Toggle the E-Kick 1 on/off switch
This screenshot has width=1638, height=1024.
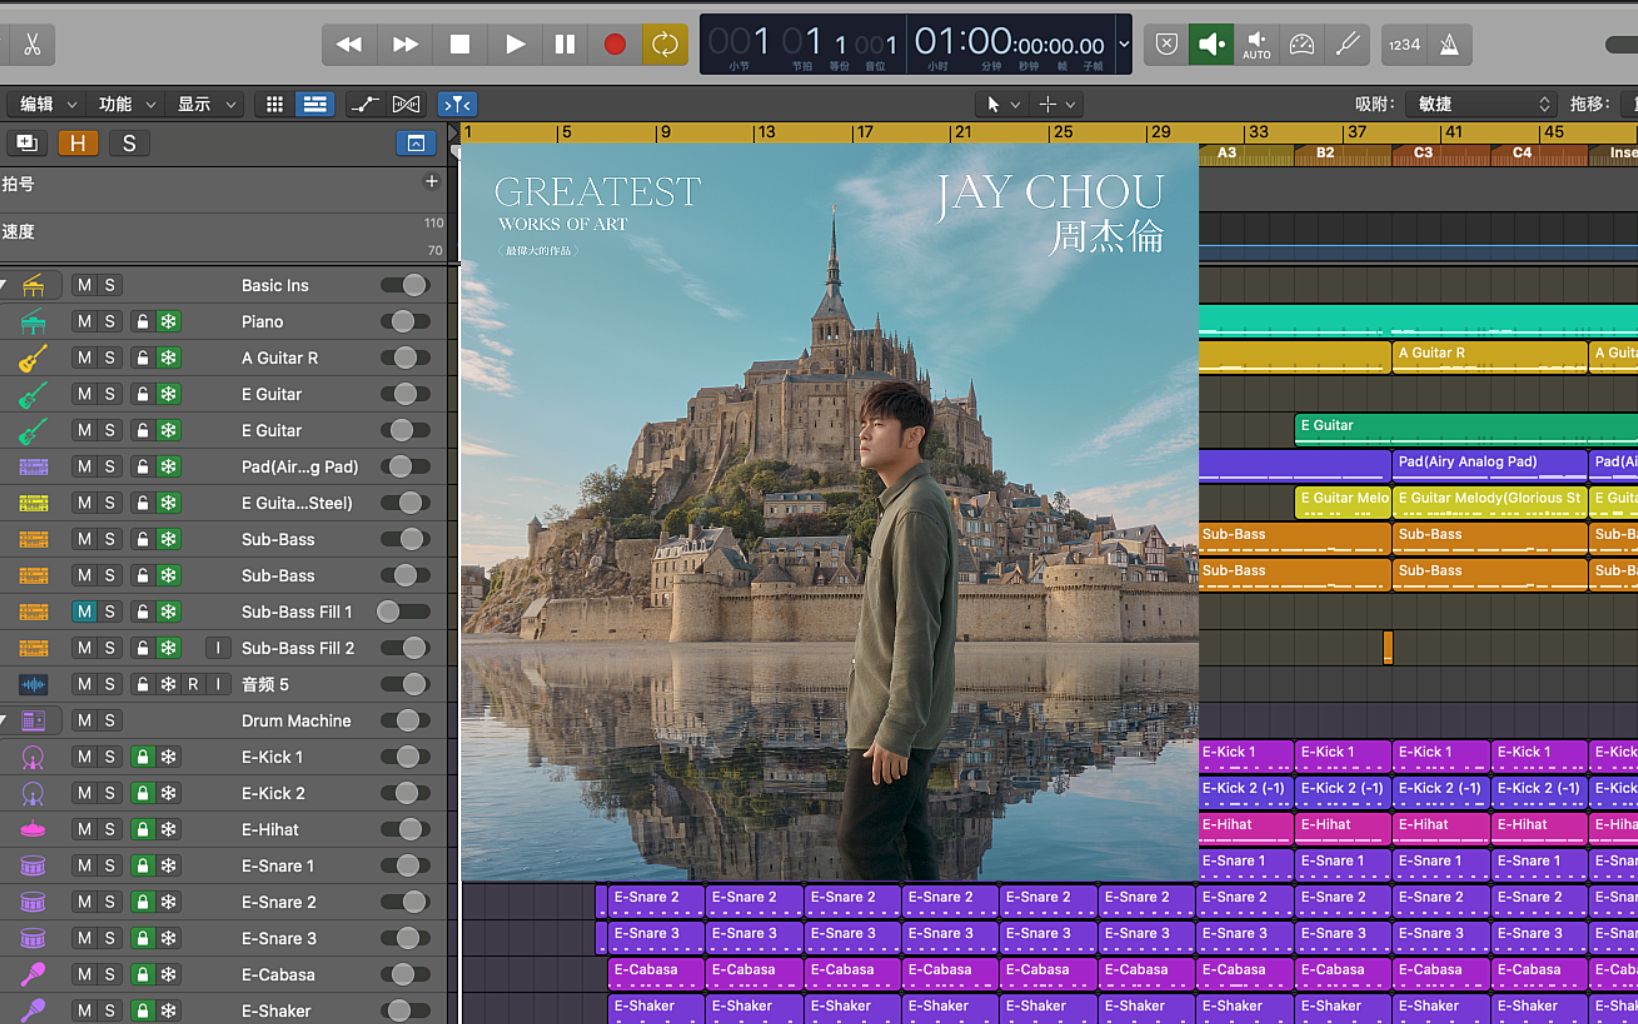click(405, 757)
